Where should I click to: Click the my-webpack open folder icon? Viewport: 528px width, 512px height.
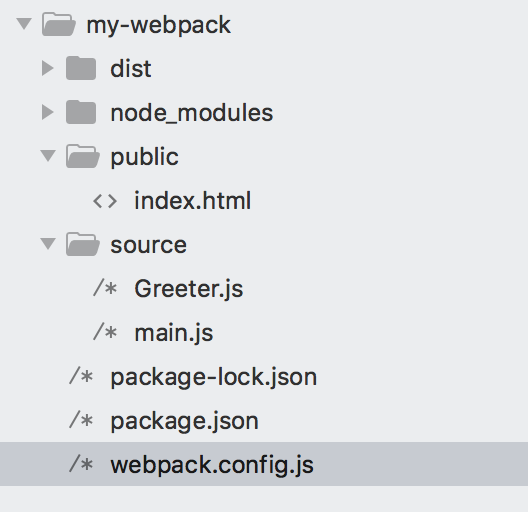(59, 24)
